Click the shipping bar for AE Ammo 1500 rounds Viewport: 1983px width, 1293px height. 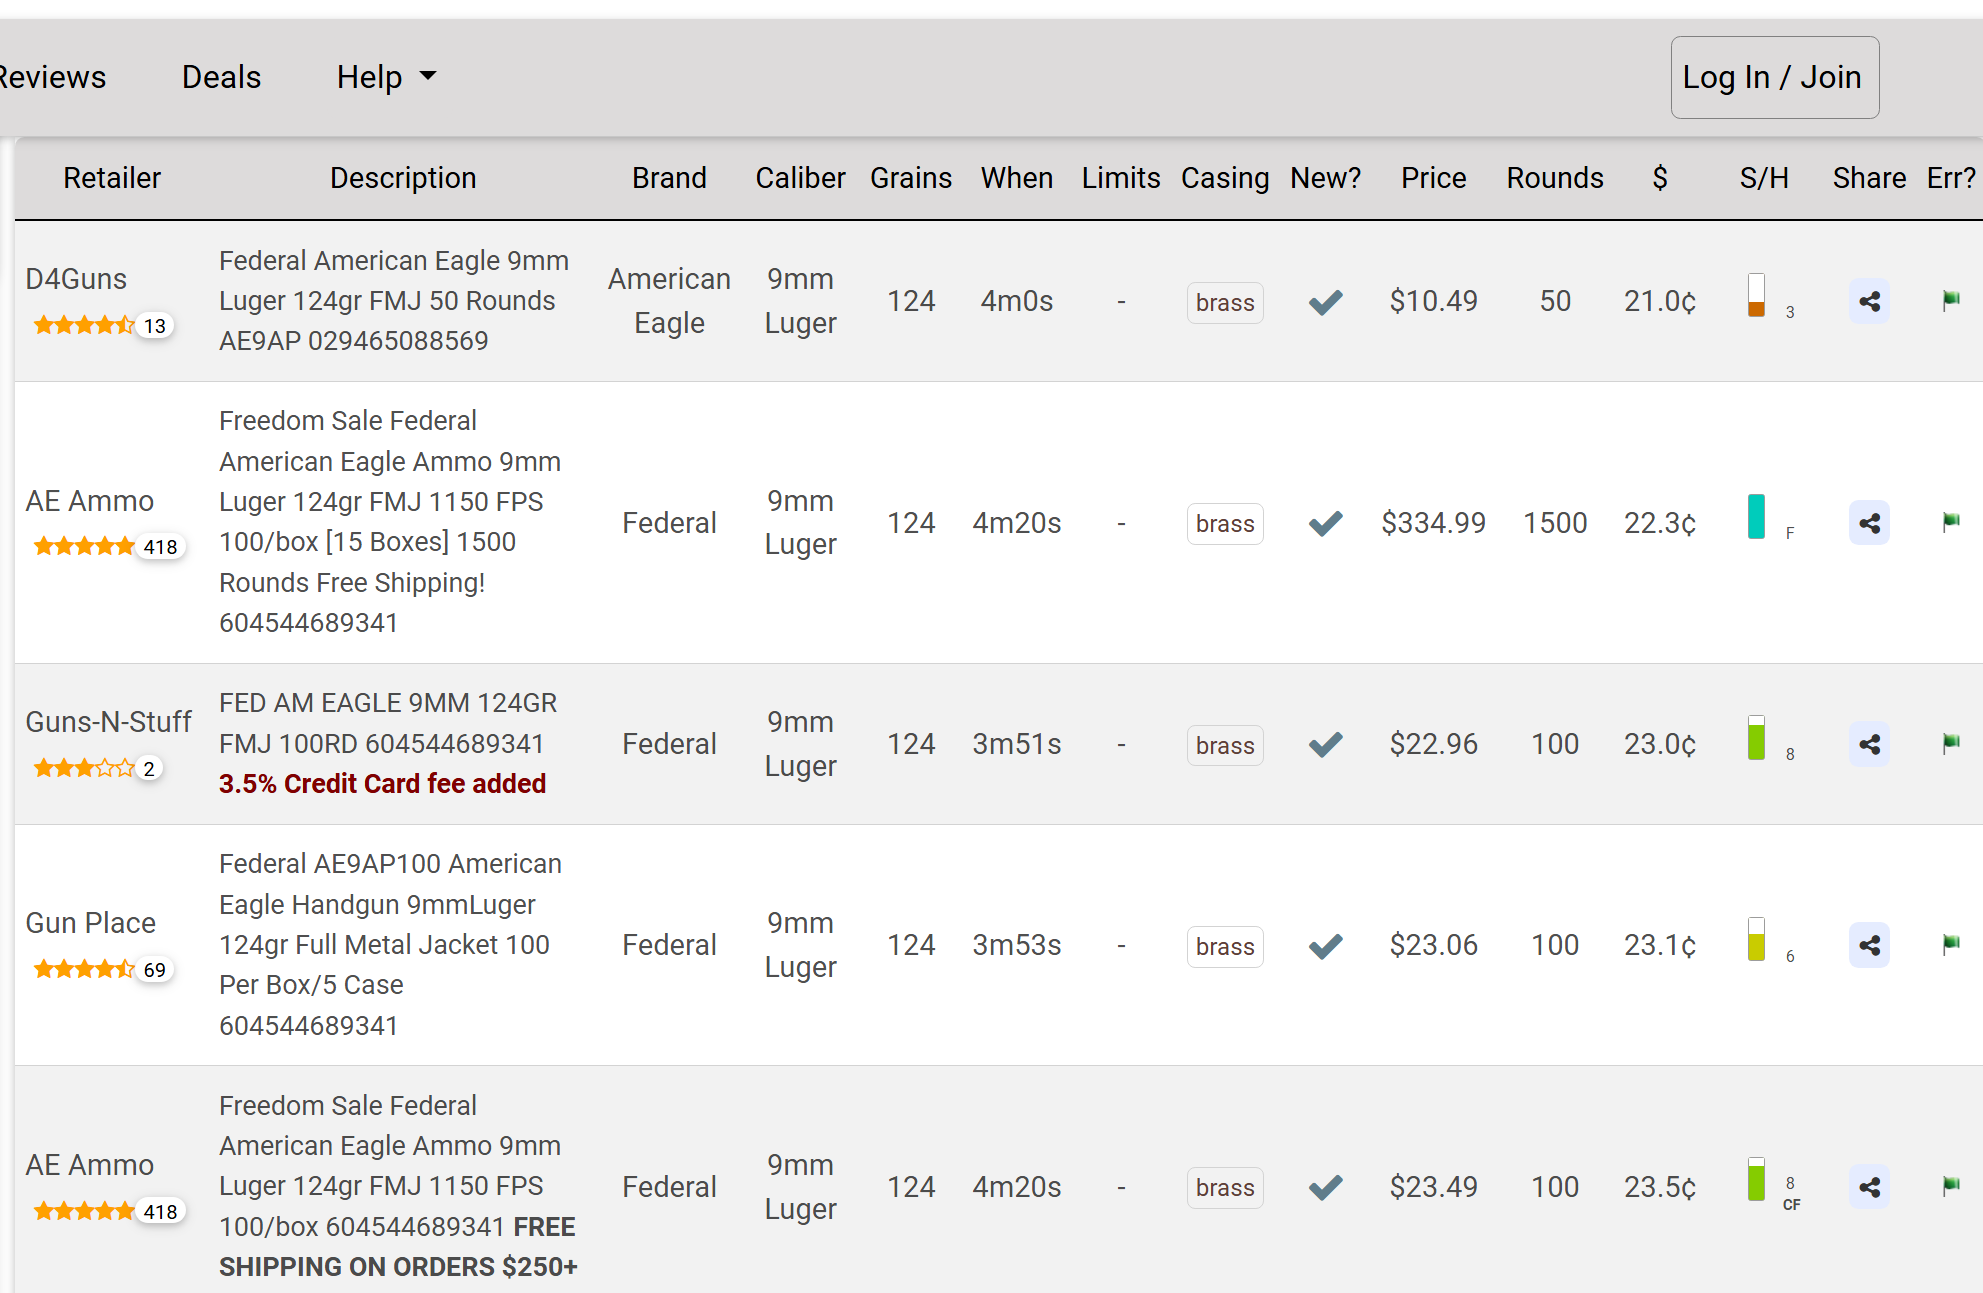1756,517
